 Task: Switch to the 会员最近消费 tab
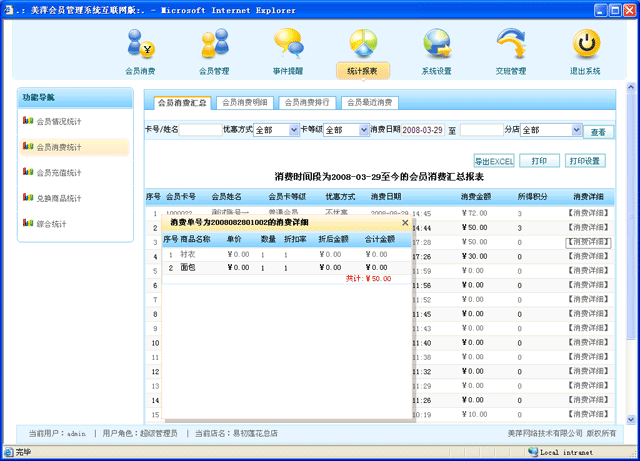[x=369, y=102]
